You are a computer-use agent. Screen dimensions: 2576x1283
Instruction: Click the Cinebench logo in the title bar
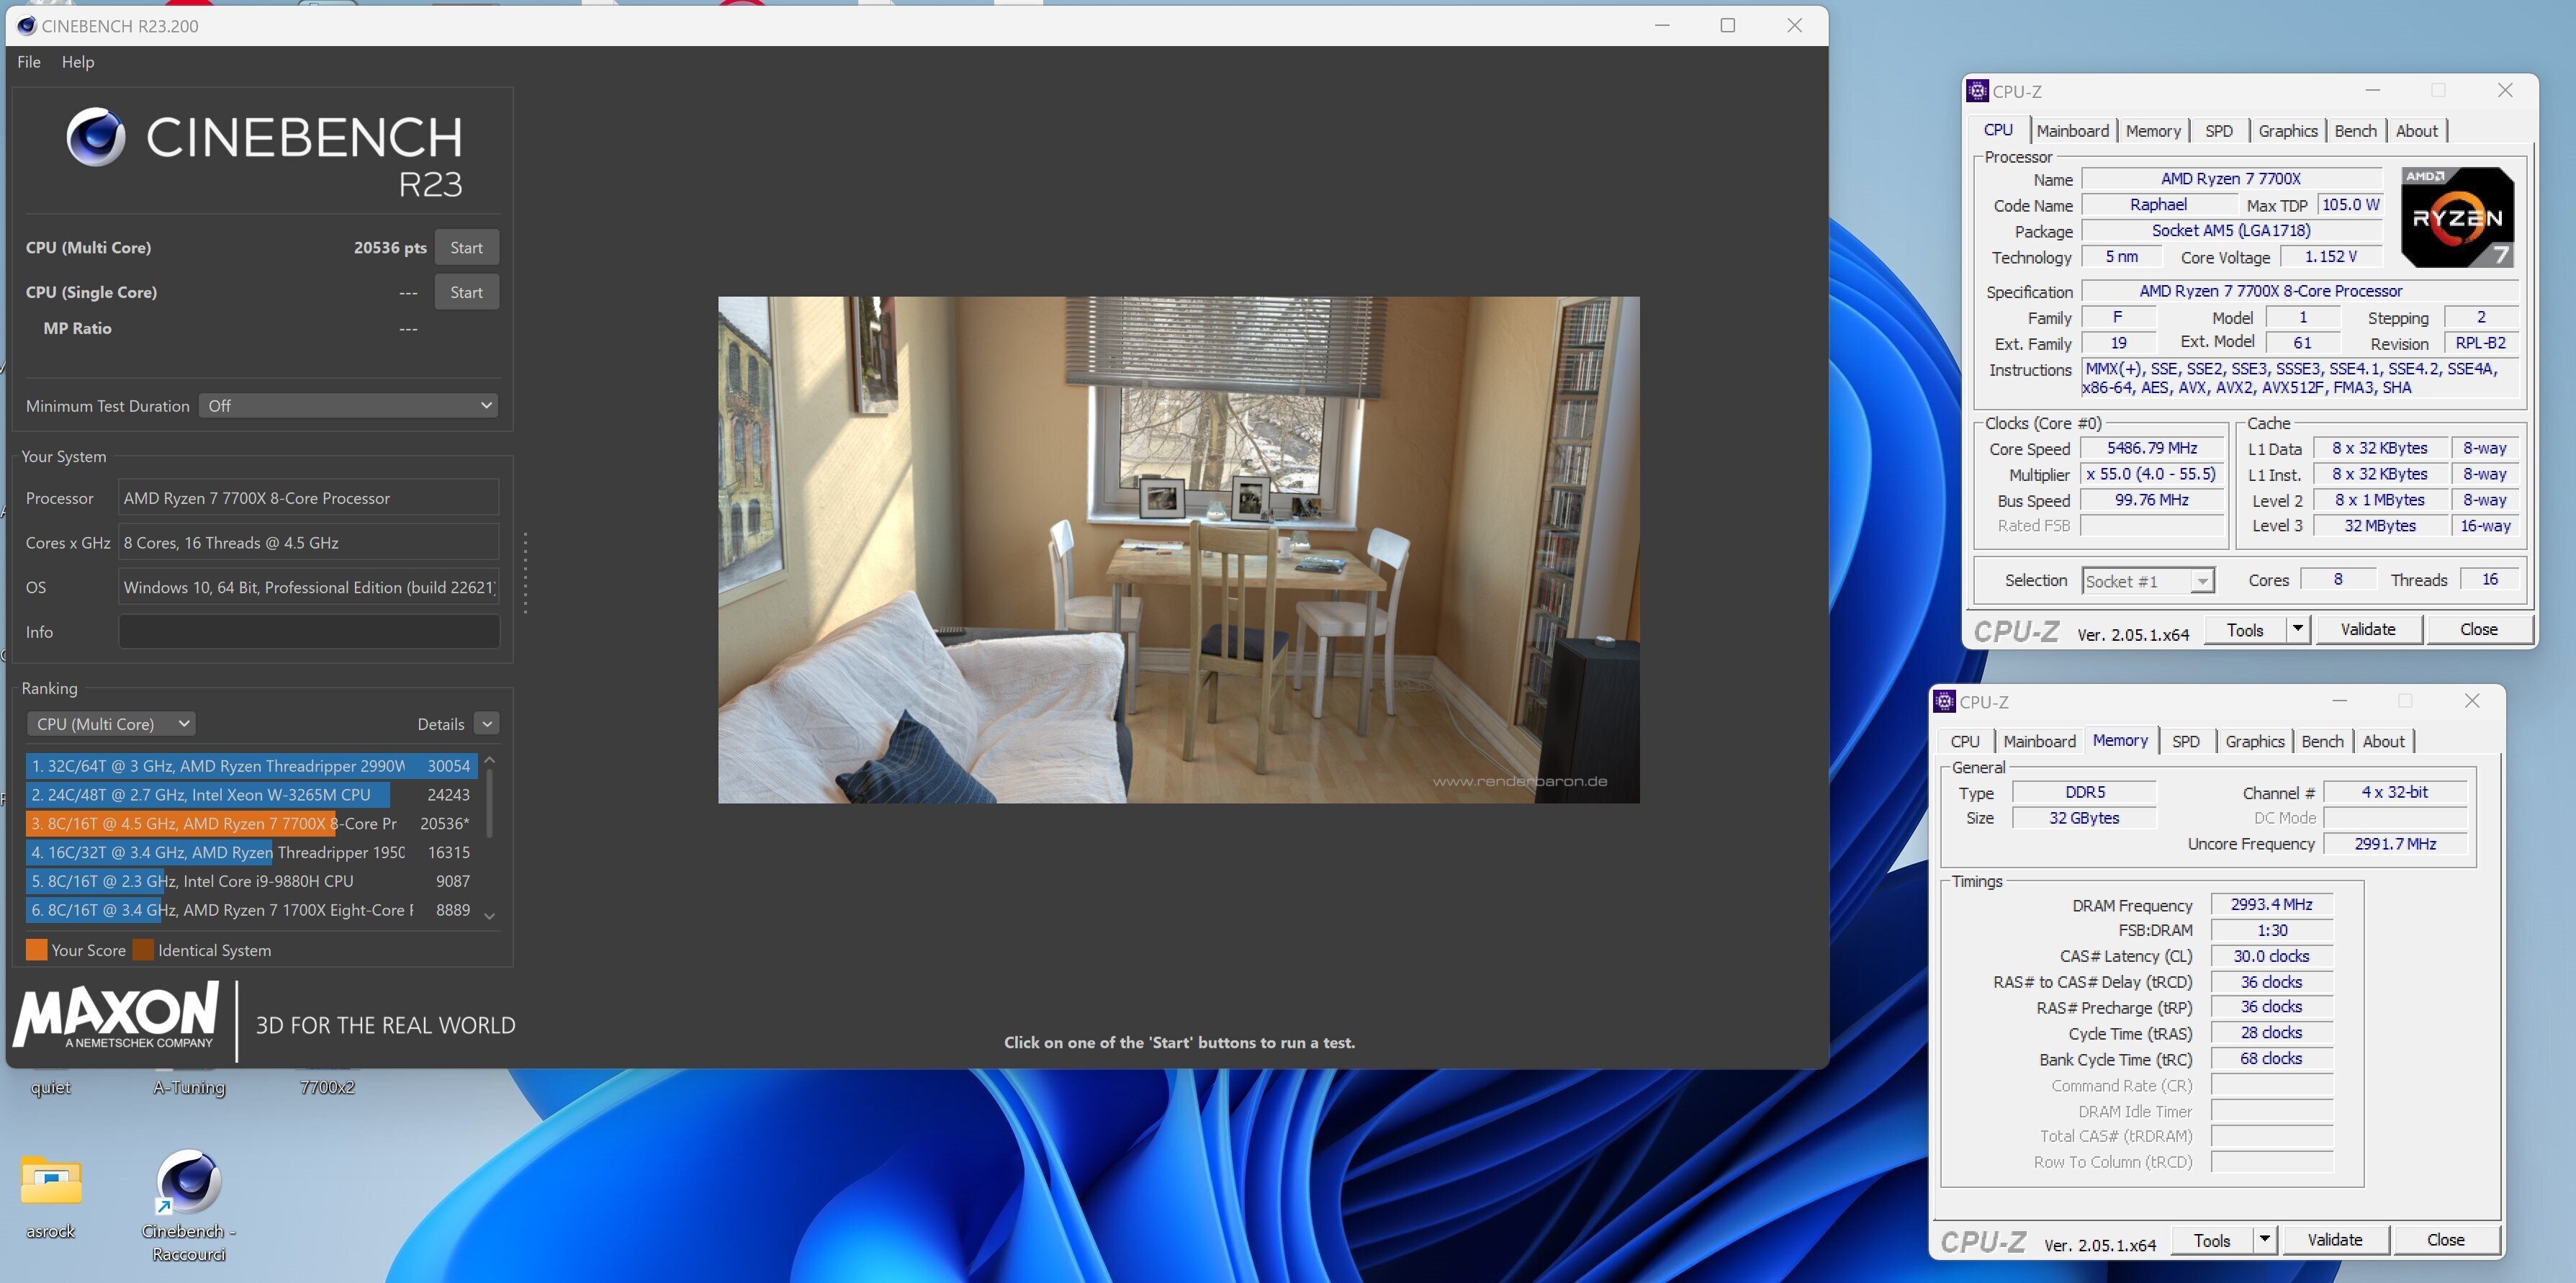point(27,26)
